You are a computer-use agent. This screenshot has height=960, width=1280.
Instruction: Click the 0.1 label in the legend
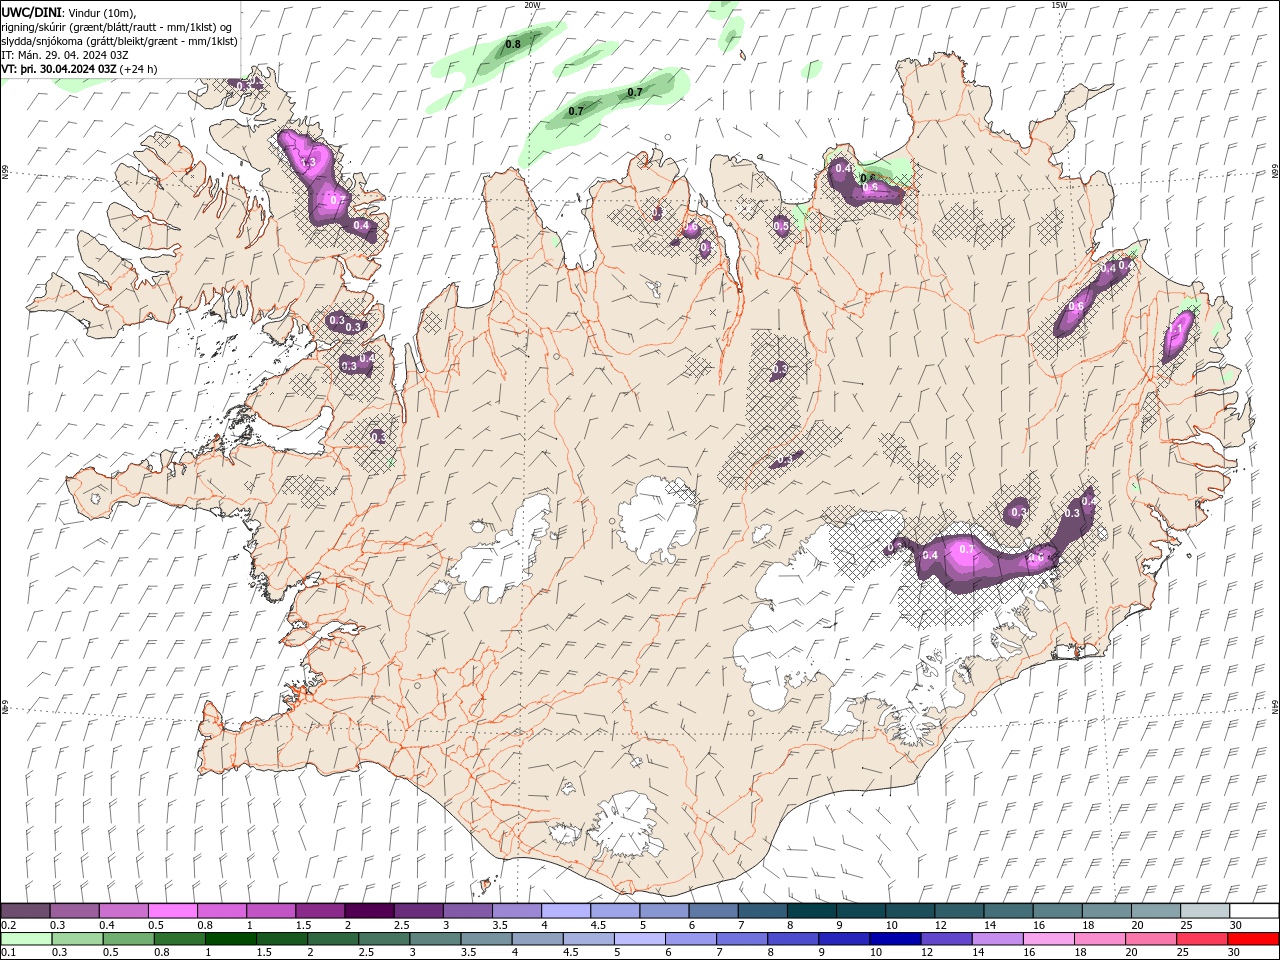point(7,953)
